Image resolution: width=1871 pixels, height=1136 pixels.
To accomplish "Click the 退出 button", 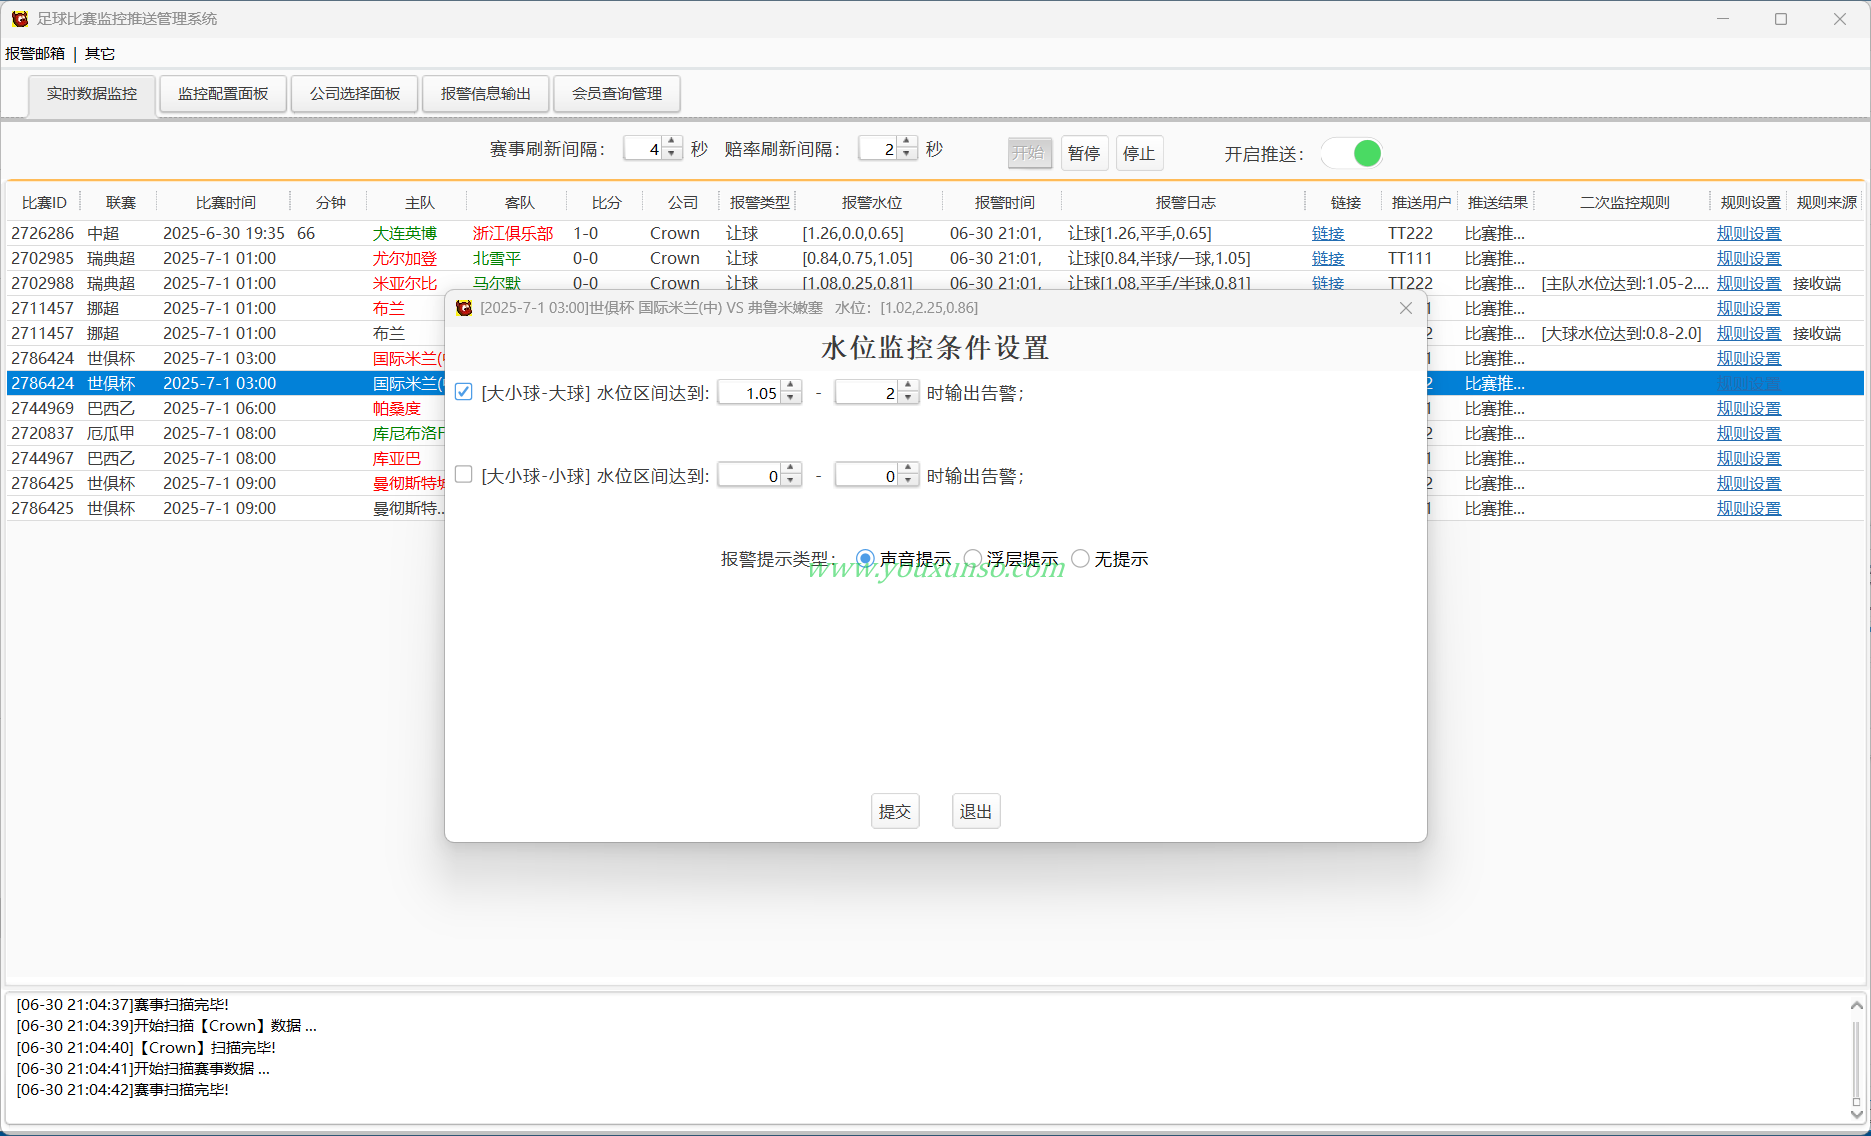I will 976,812.
